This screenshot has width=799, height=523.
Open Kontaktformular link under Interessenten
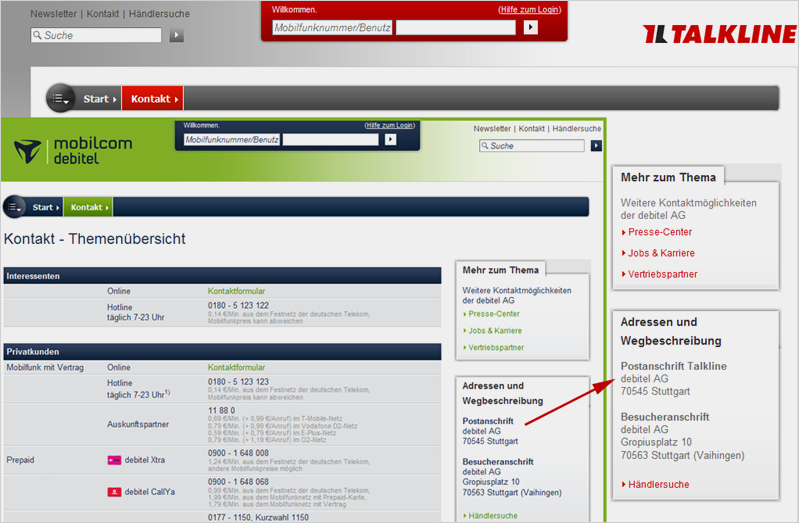236,291
